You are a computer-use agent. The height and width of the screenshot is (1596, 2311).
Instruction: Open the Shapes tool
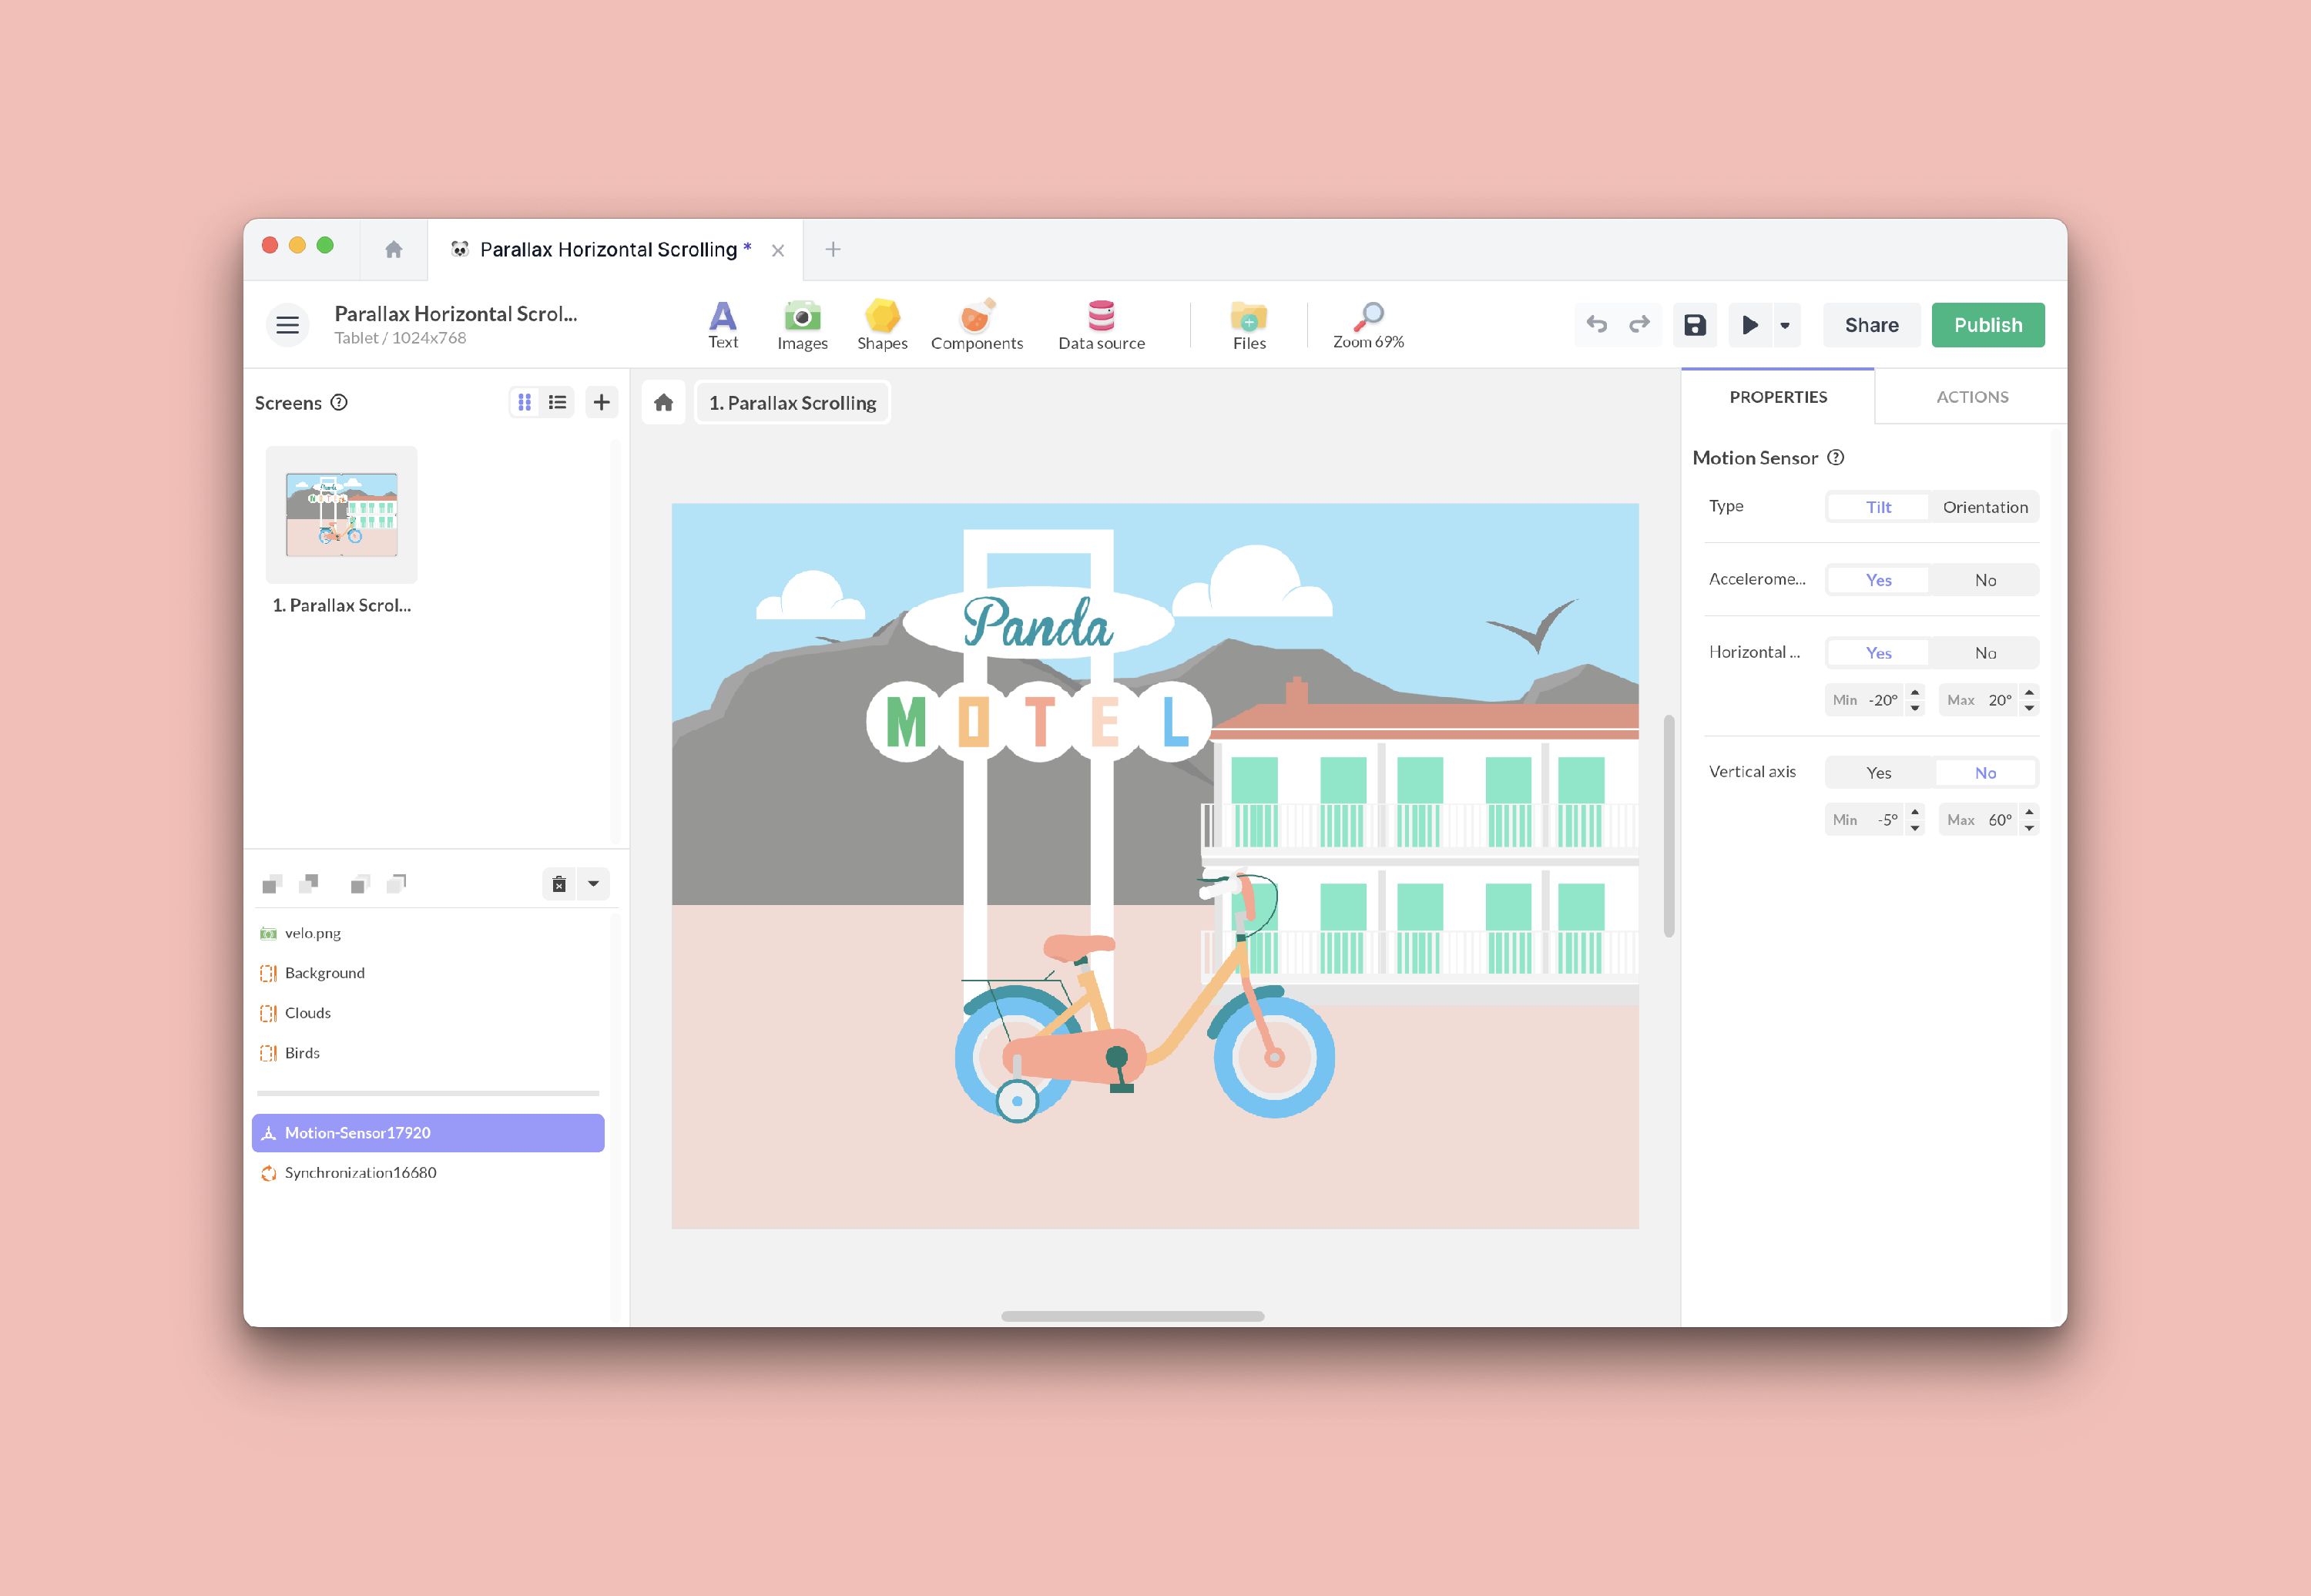pyautogui.click(x=881, y=324)
